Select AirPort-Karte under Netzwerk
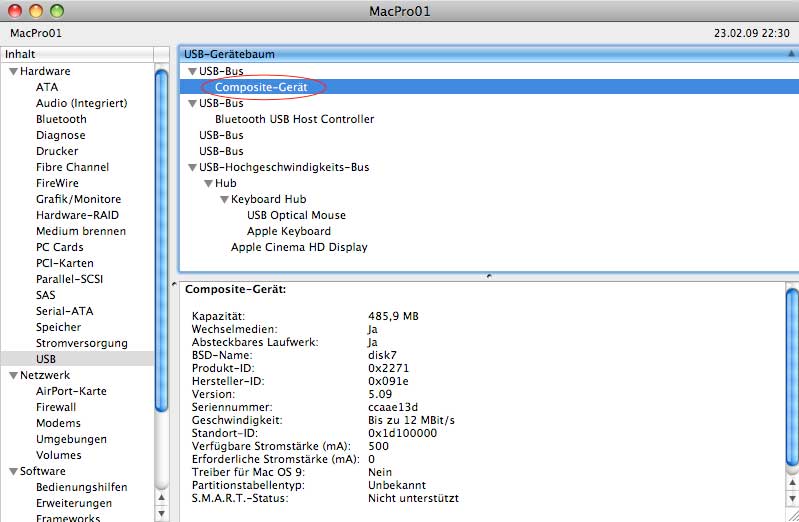Screen dimensions: 799x522 tap(71, 391)
